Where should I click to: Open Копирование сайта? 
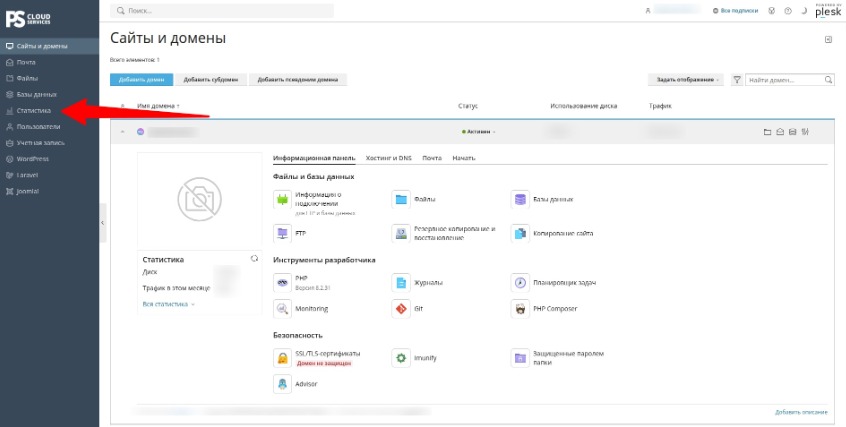click(x=552, y=234)
